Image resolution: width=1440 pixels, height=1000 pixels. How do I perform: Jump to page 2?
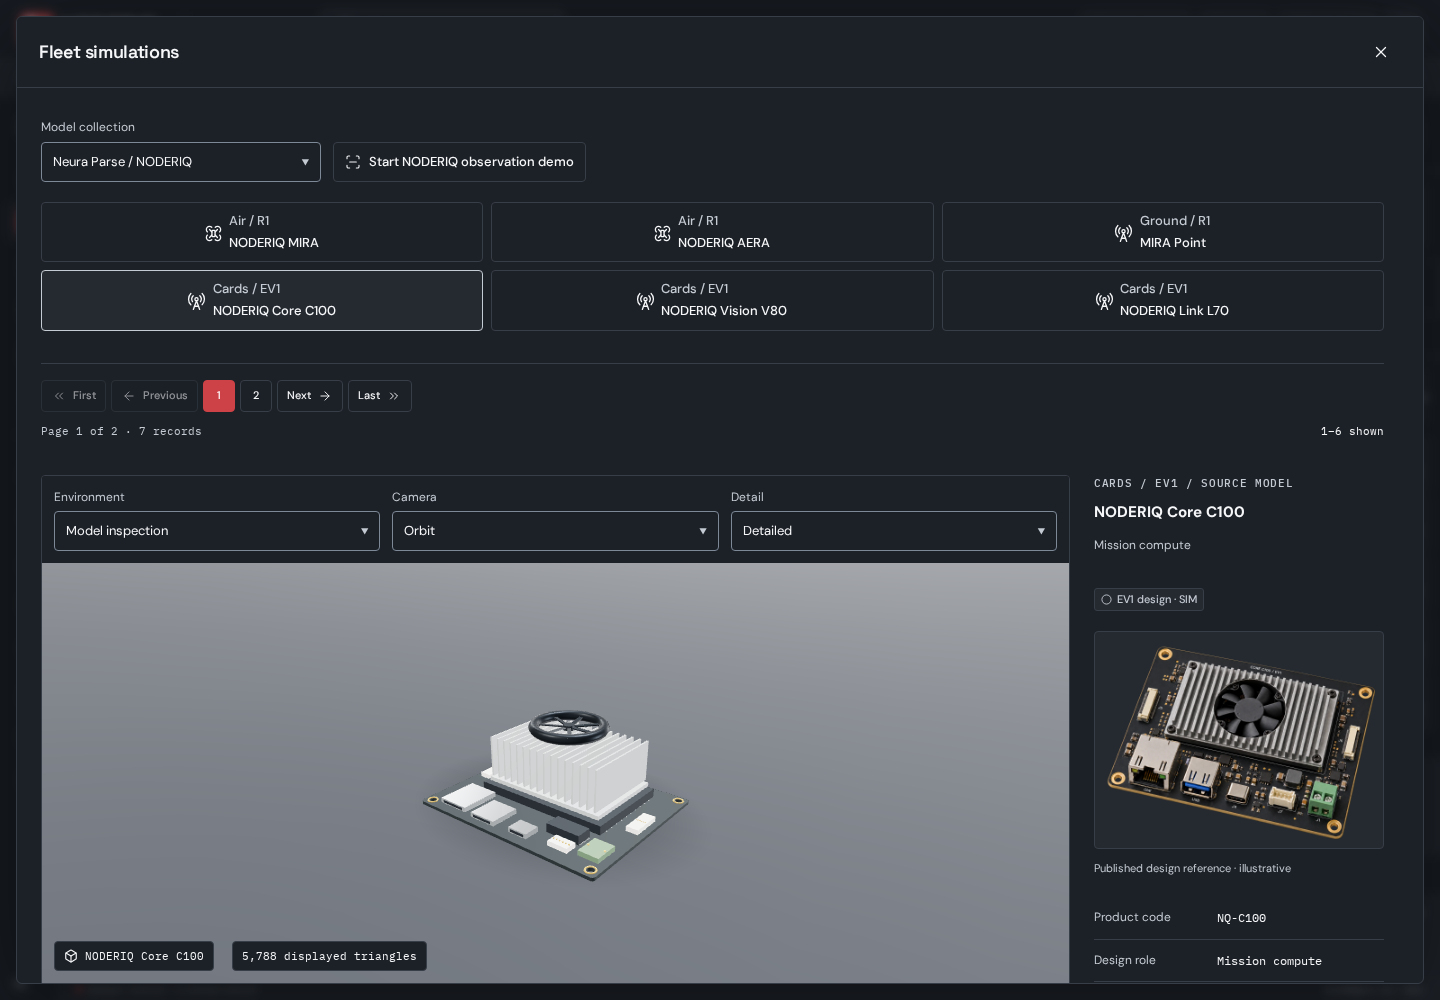(256, 396)
